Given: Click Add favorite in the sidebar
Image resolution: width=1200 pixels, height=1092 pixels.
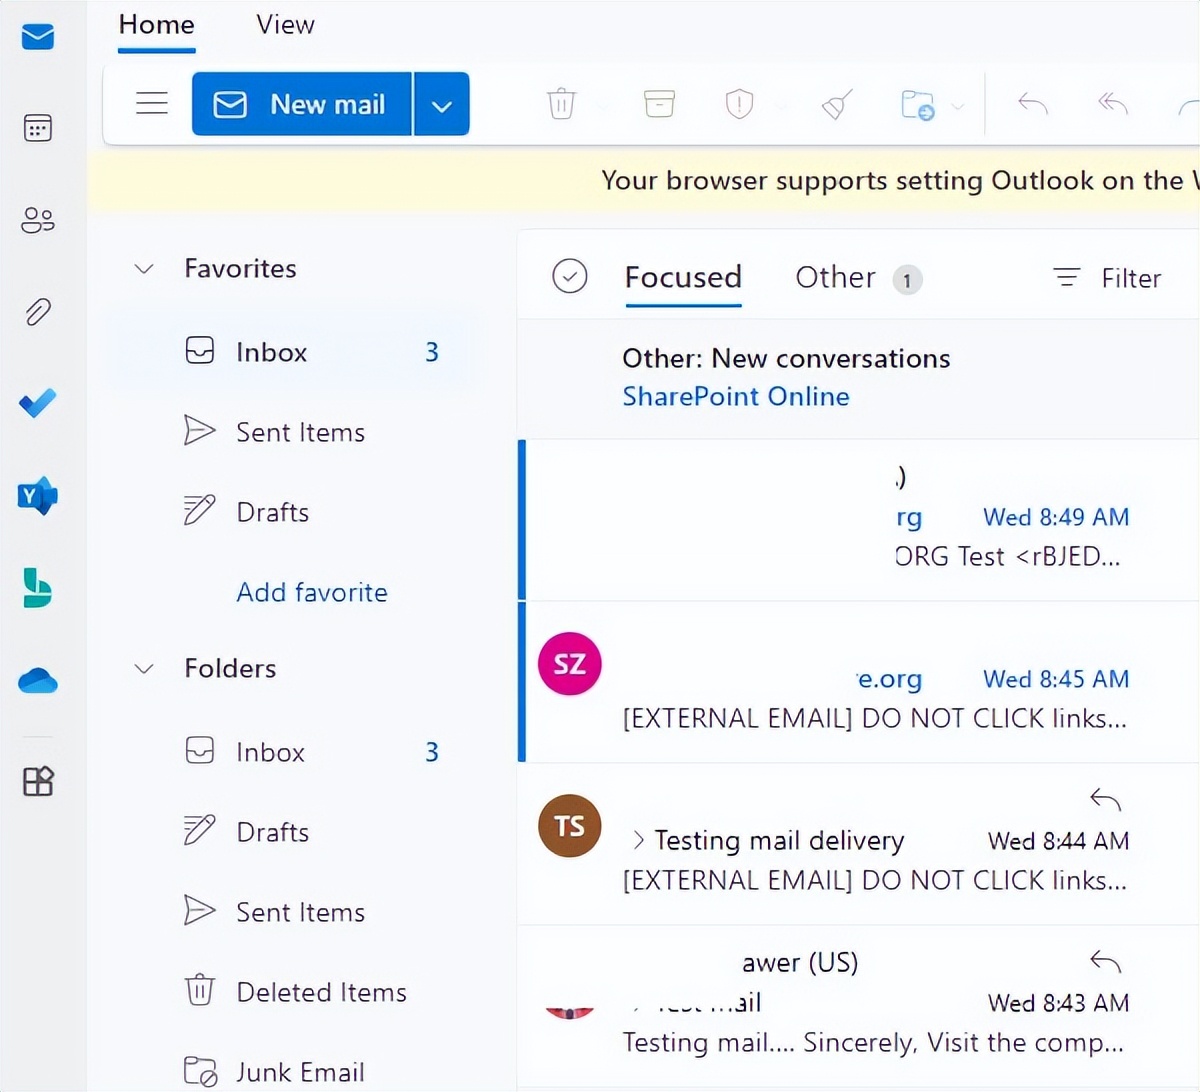Looking at the screenshot, I should (311, 592).
